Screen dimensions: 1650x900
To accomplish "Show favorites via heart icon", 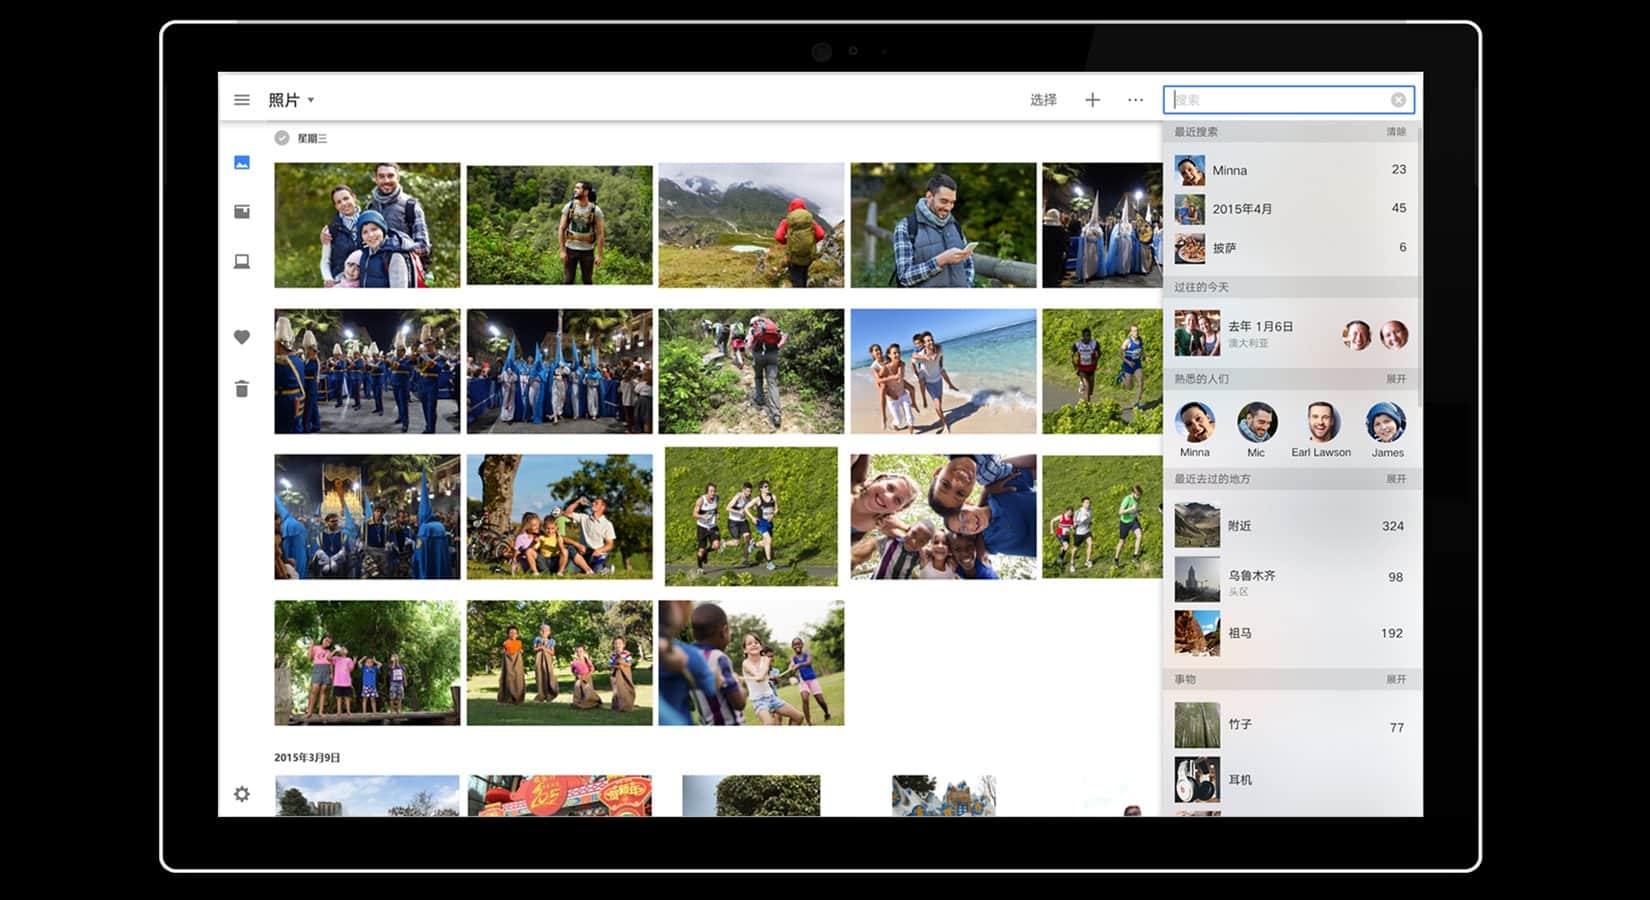I will [242, 337].
